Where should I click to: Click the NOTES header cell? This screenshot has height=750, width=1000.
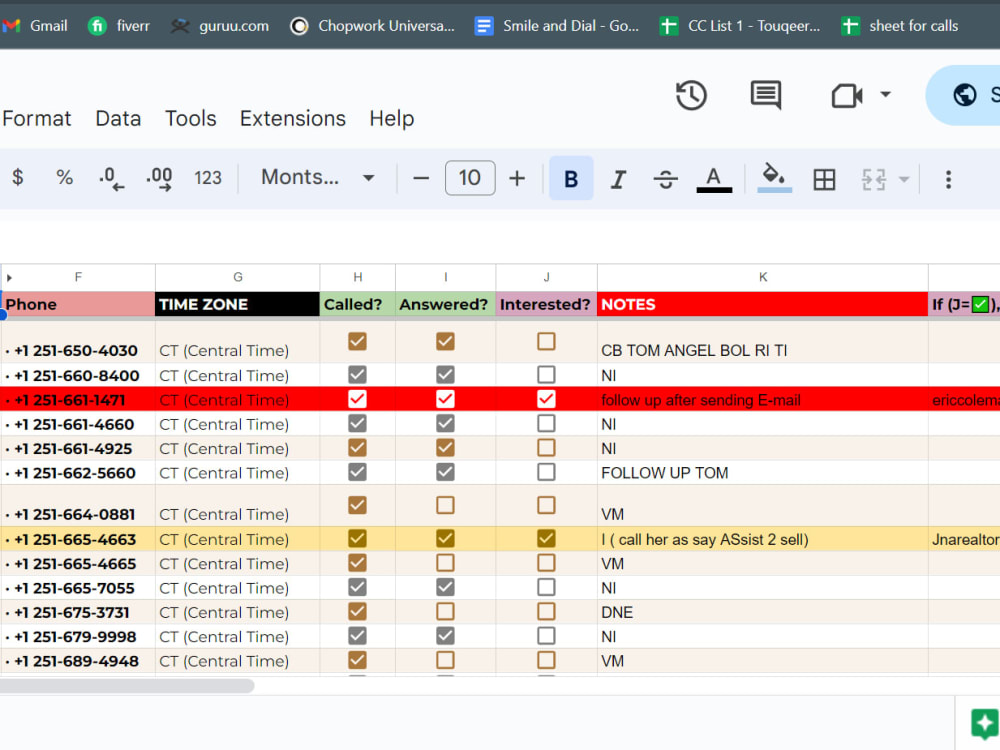point(763,304)
